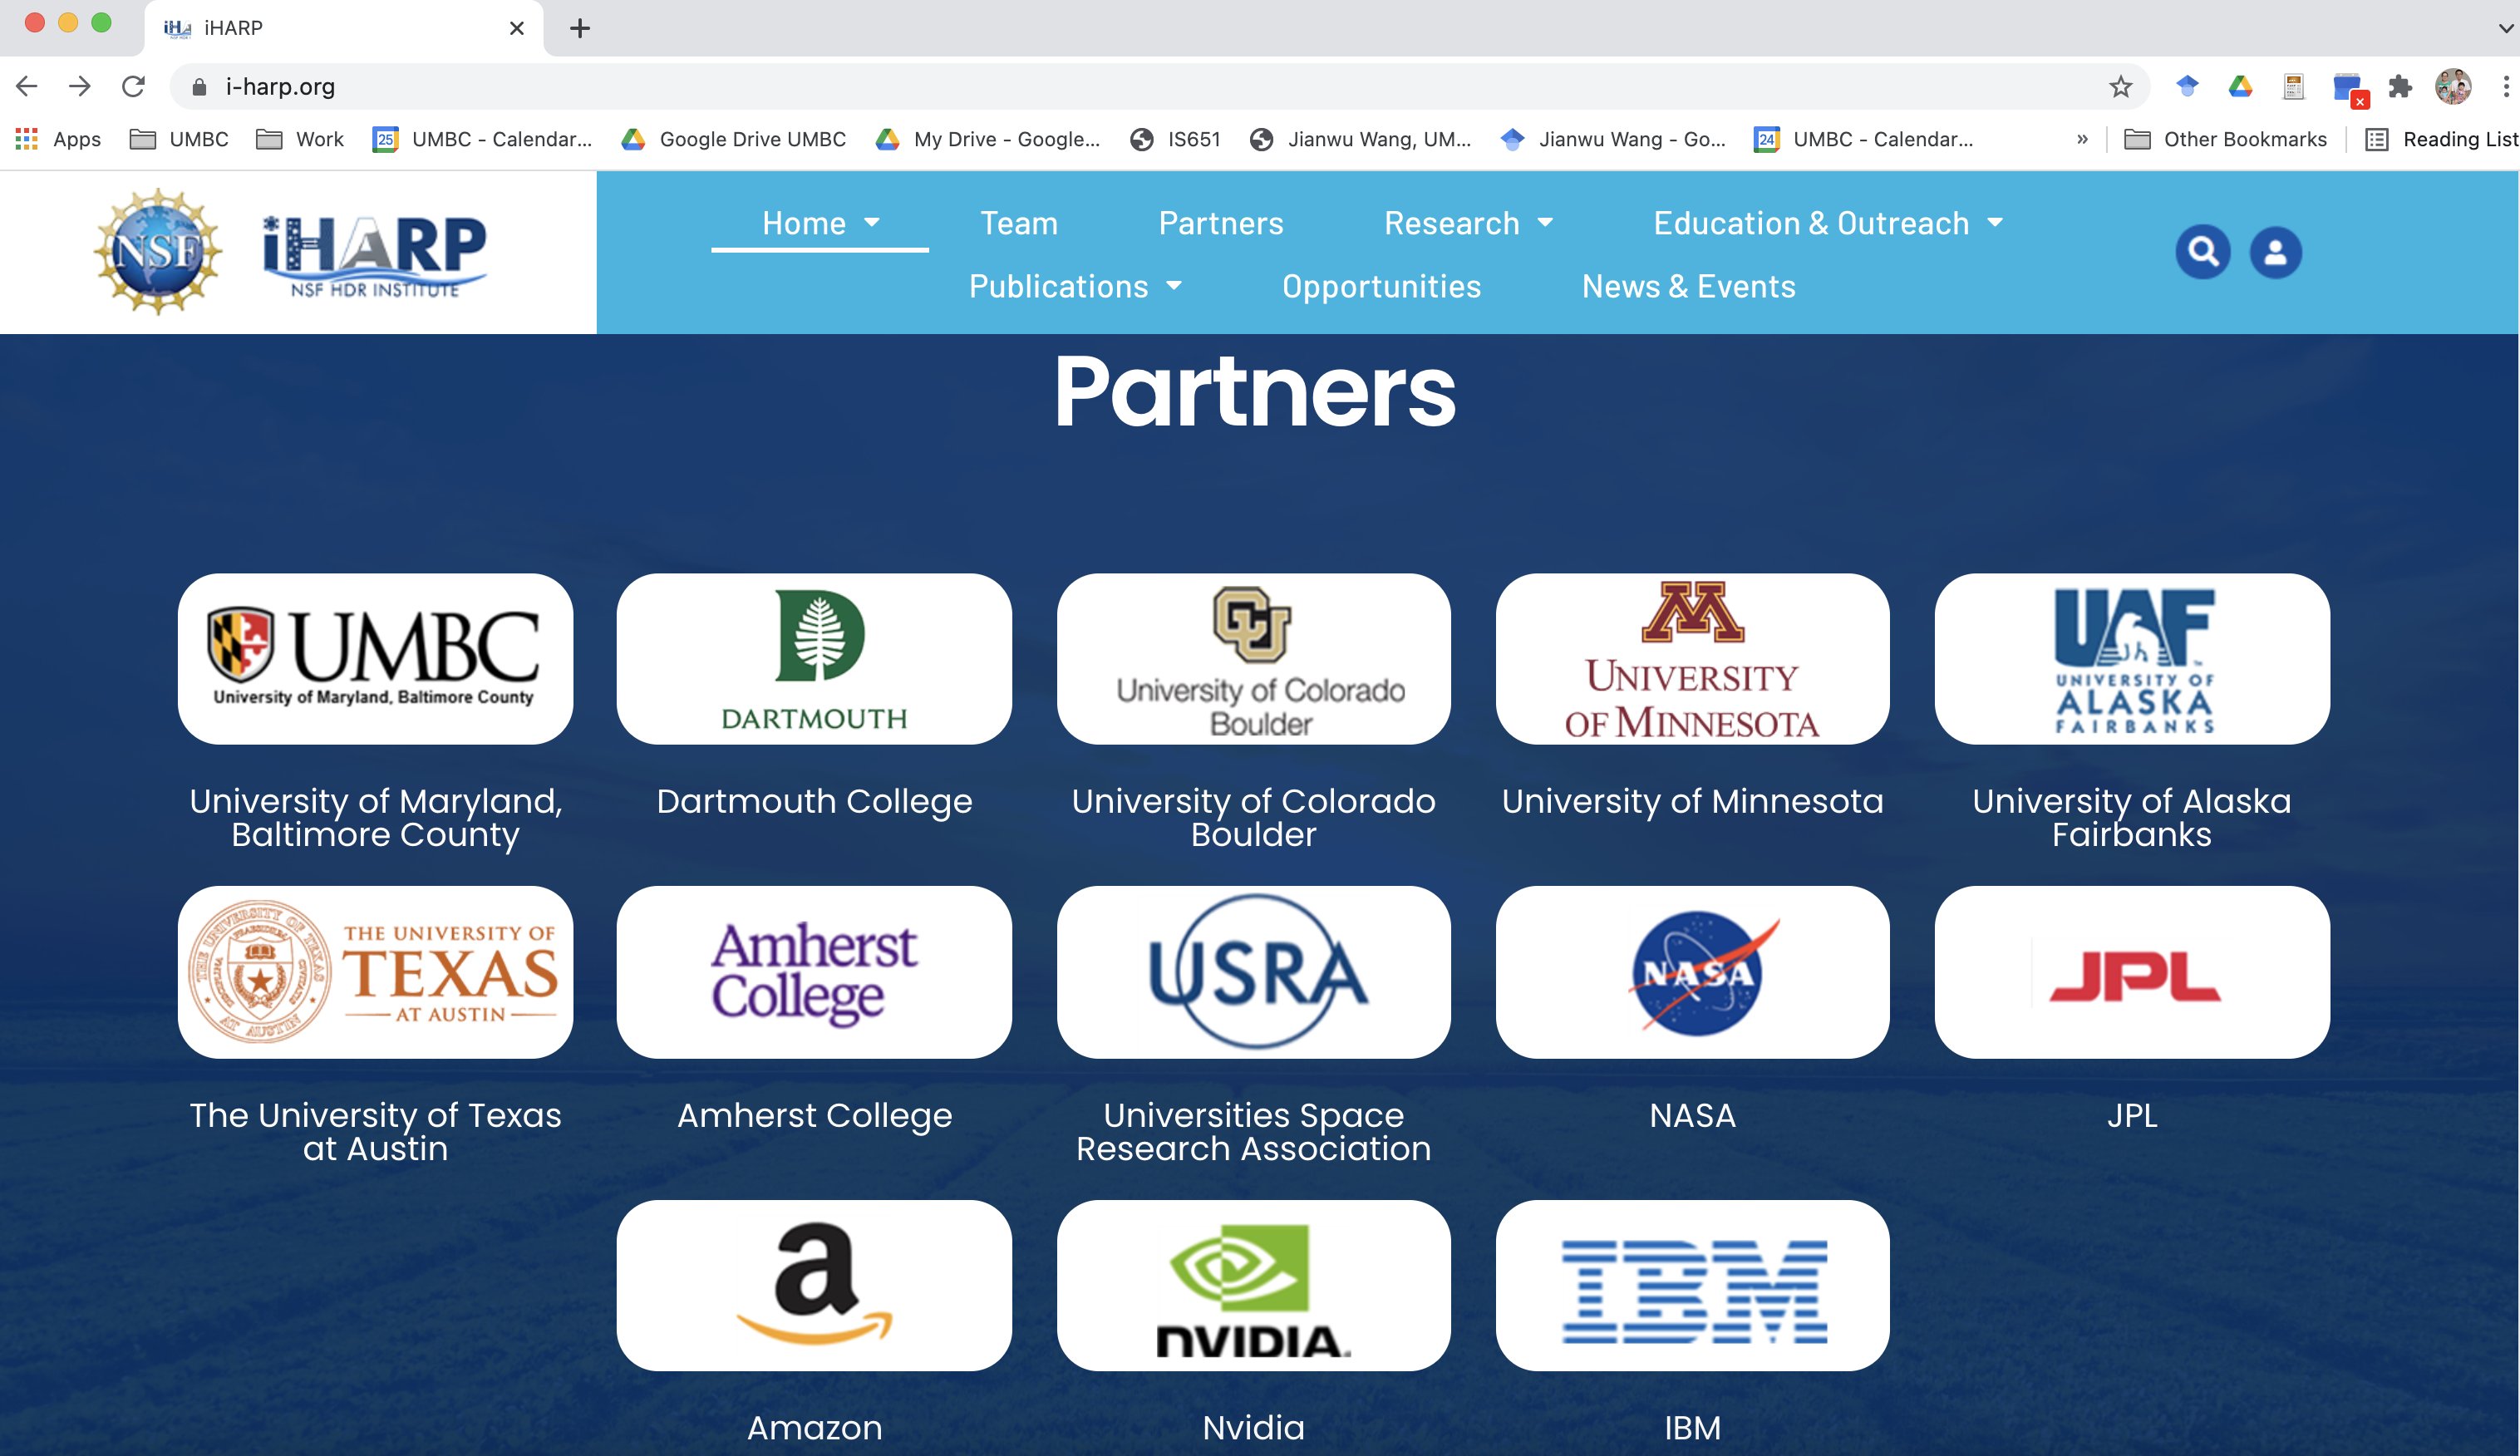
Task: Click the Dartmouth partner logo card
Action: (814, 658)
